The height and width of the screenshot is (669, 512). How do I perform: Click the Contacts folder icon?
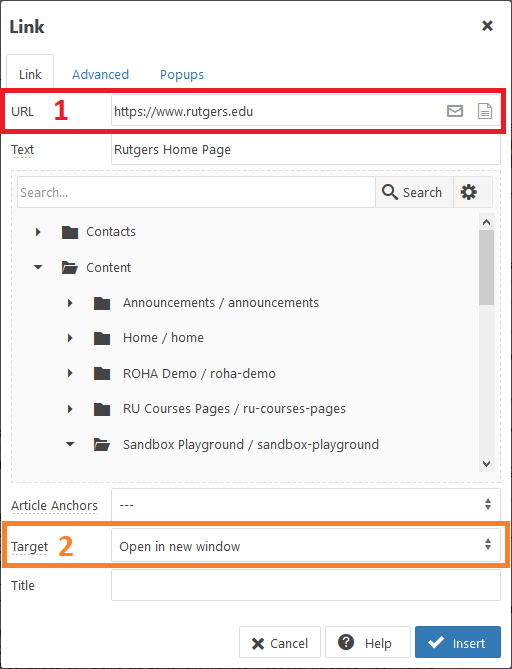[70, 232]
